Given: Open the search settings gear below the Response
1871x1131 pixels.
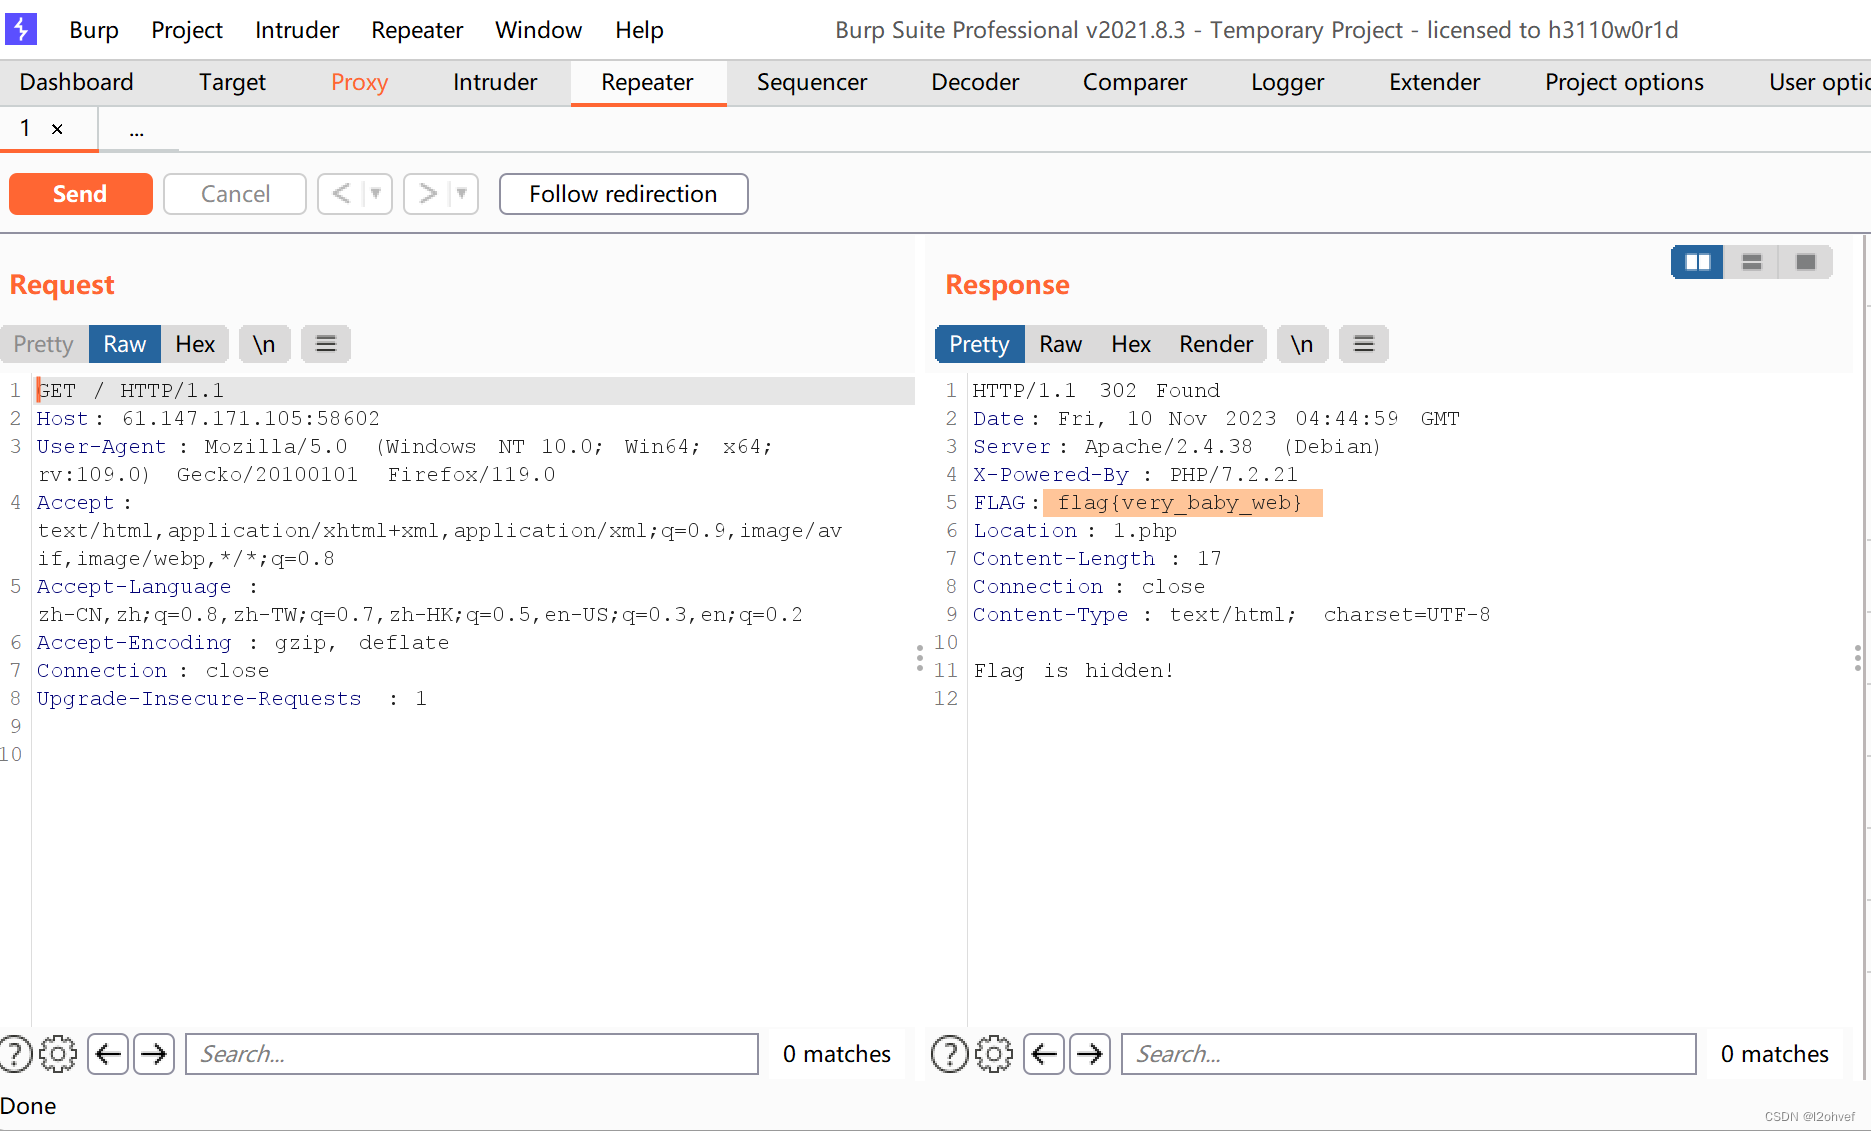Looking at the screenshot, I should coord(993,1053).
